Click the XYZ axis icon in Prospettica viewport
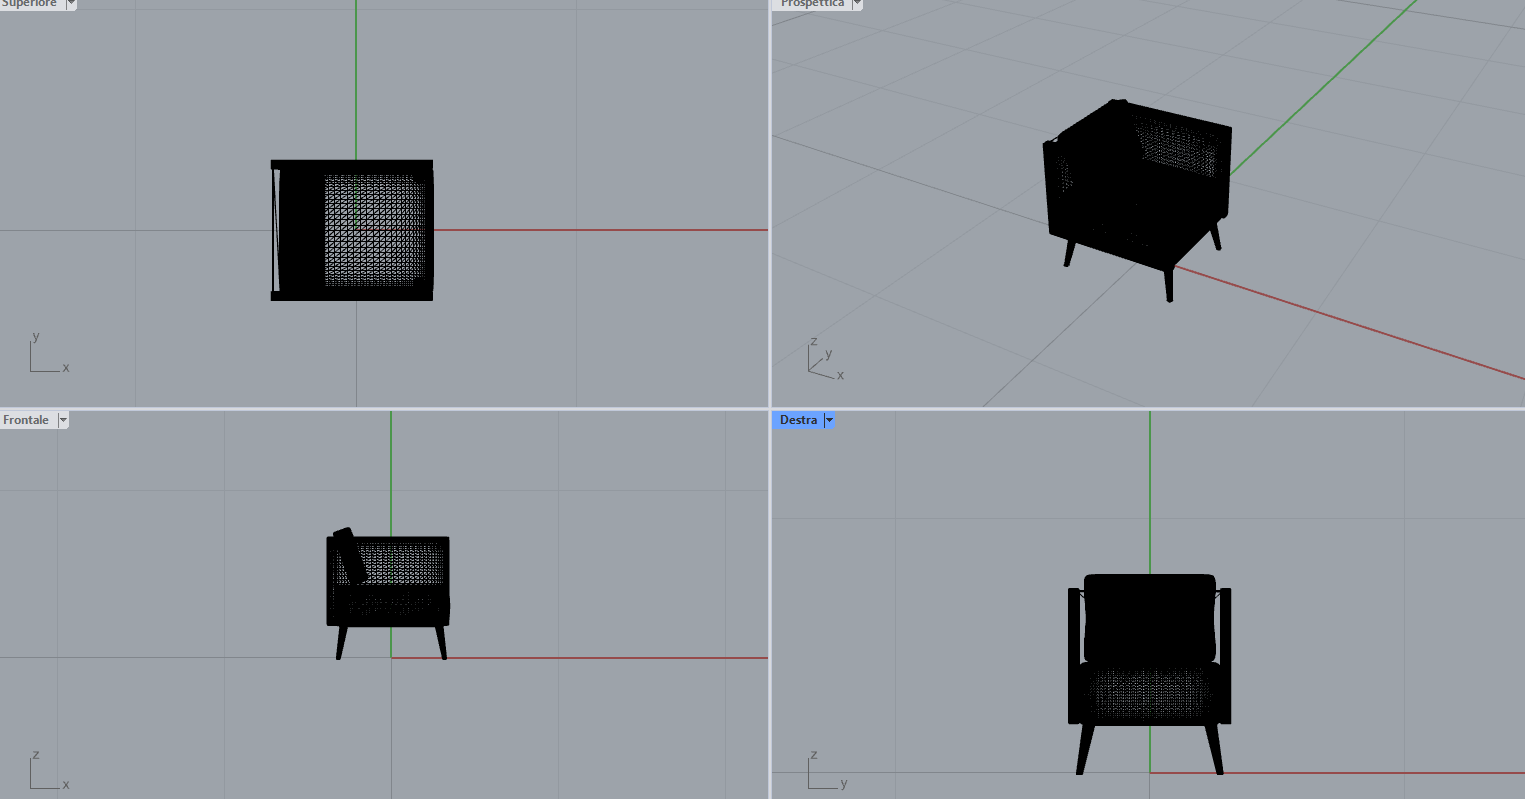The width and height of the screenshot is (1525, 799). coord(824,359)
